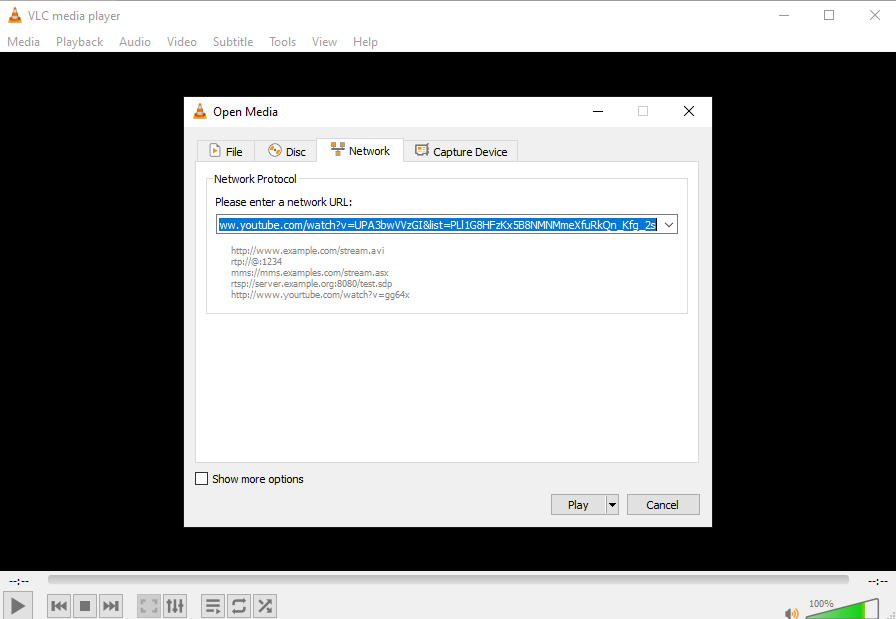Stop playback with the square stop icon
Viewport: 896px width, 619px height.
(x=85, y=606)
